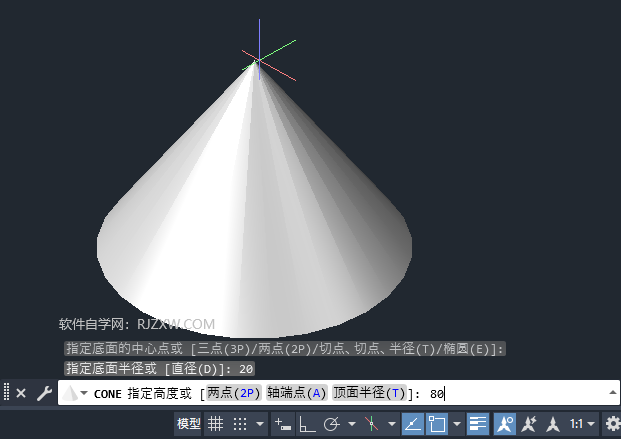
Task: Toggle 2D object snap icon
Action: point(437,424)
